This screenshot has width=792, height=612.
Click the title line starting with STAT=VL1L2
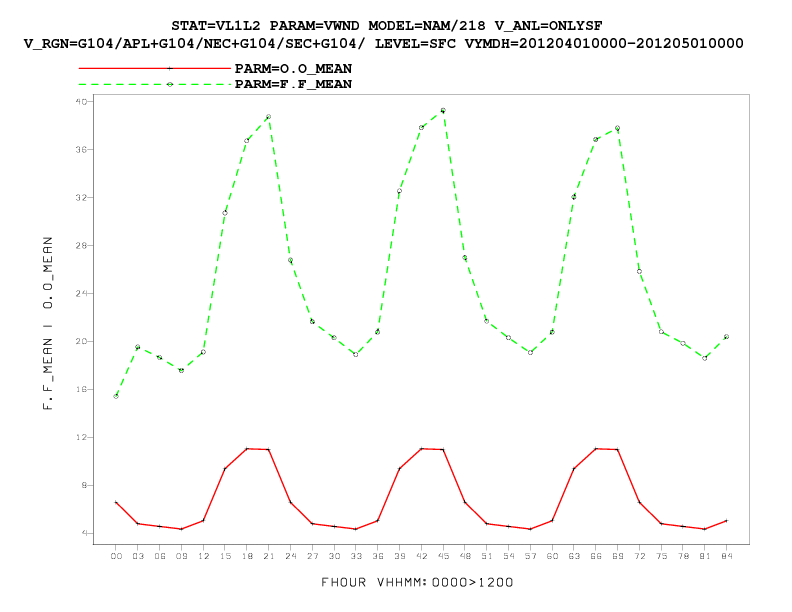click(x=387, y=26)
